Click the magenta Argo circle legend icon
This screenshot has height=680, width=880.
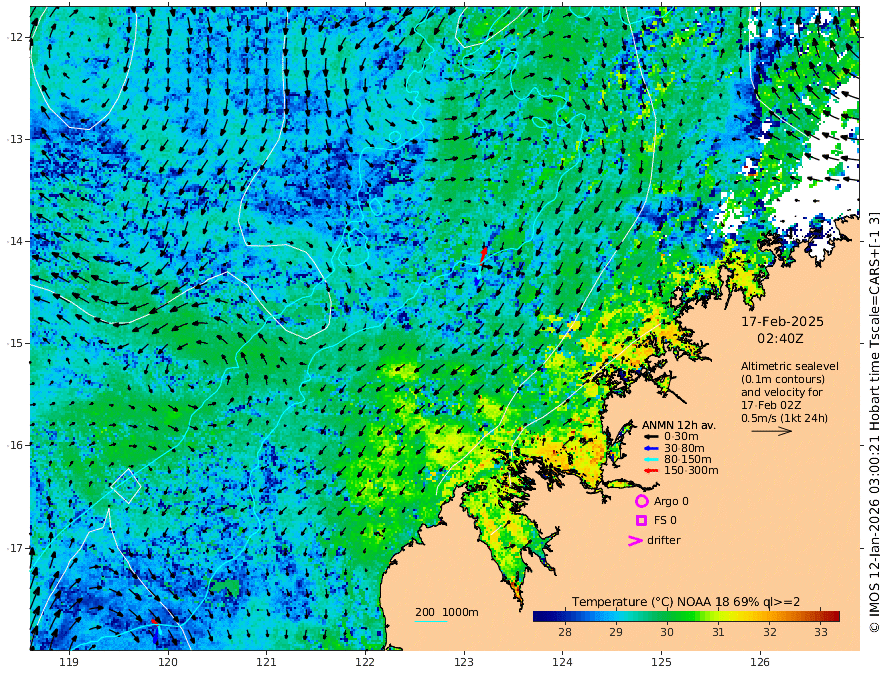pyautogui.click(x=641, y=501)
